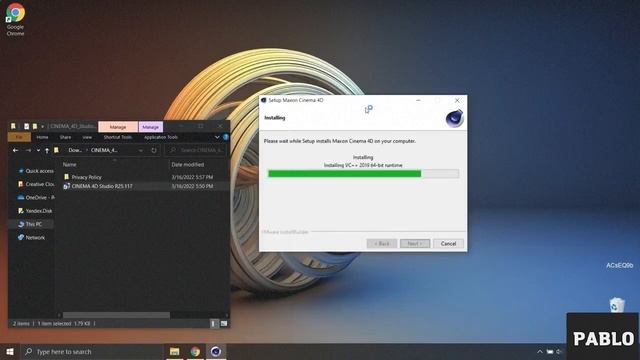Open address bar history dropdown
640x360 pixels.
tap(140, 150)
